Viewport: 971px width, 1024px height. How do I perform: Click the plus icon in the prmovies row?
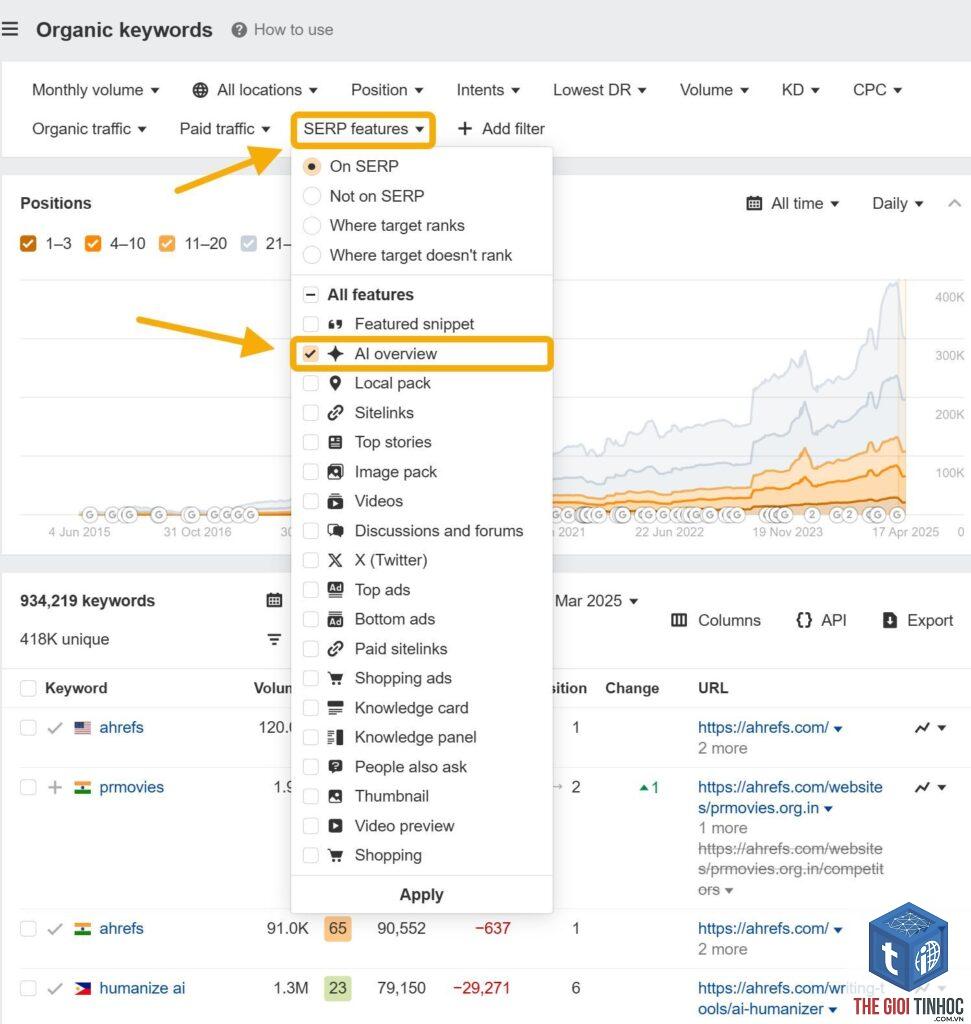tap(56, 788)
